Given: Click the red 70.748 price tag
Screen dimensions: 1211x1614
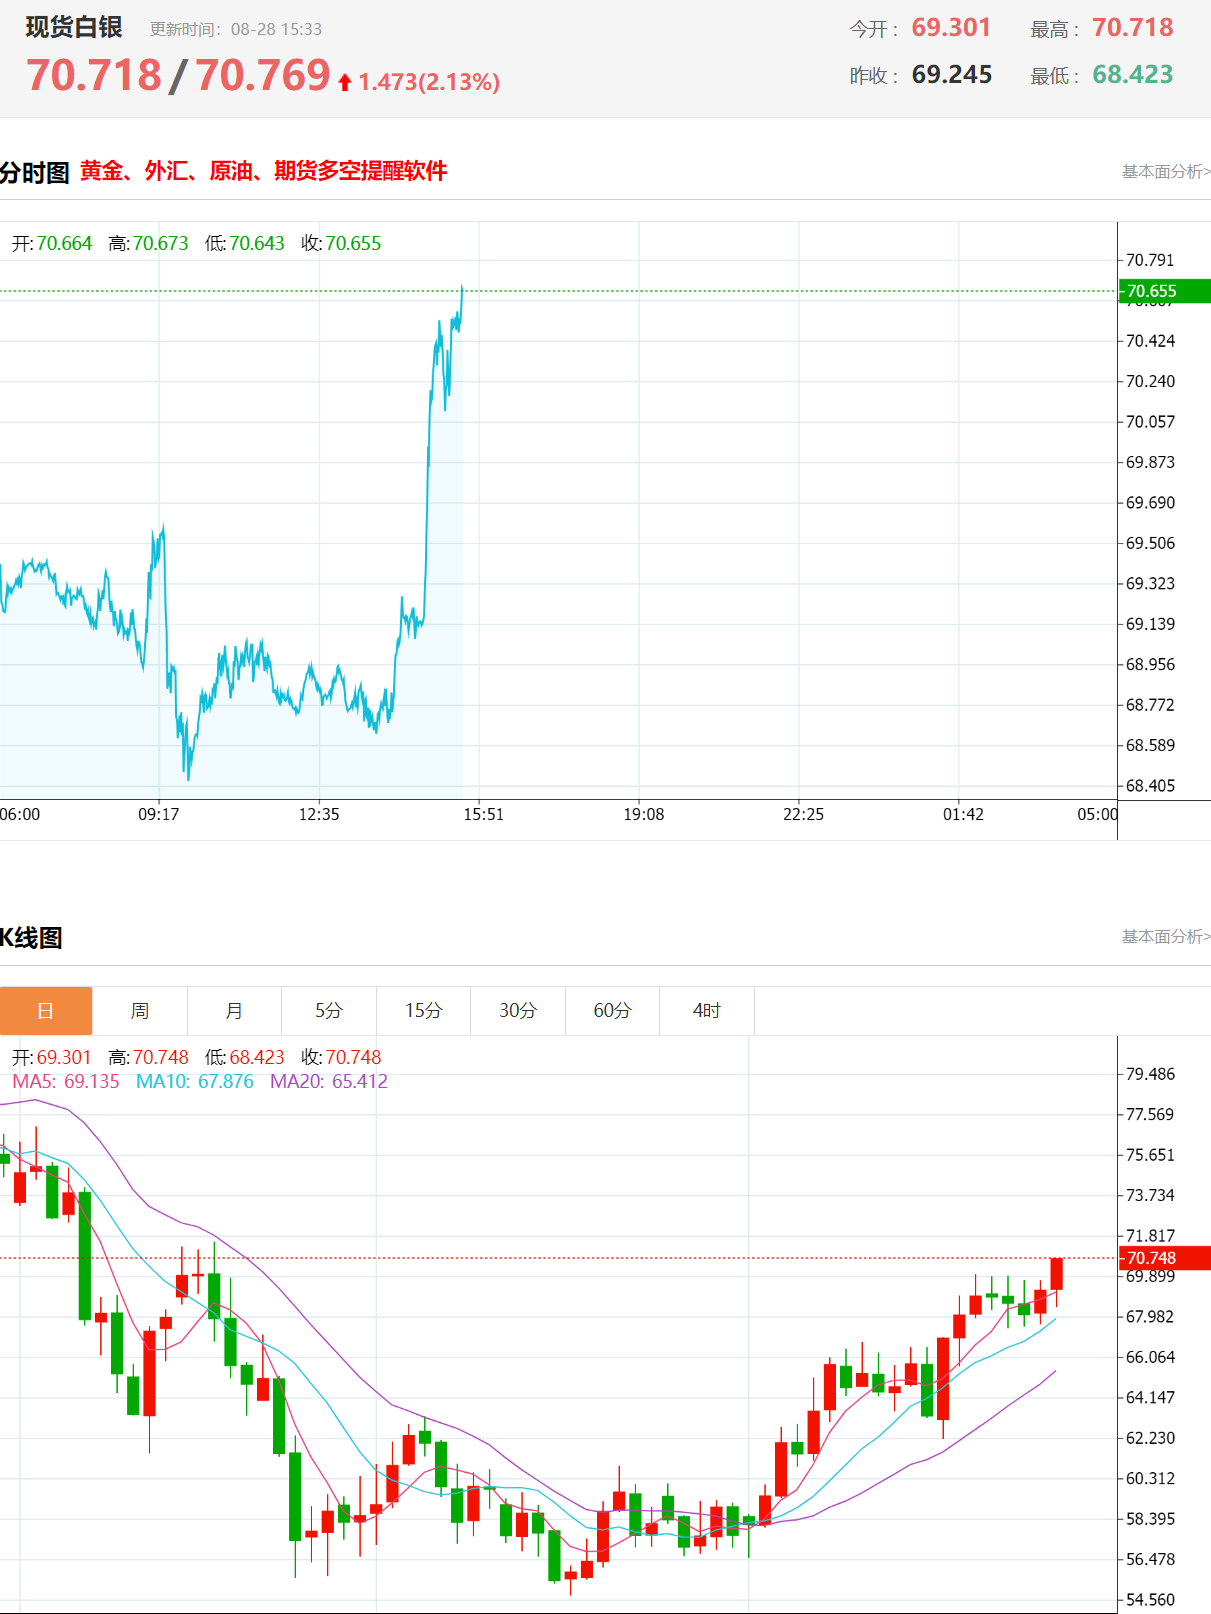Looking at the screenshot, I should pyautogui.click(x=1164, y=1258).
